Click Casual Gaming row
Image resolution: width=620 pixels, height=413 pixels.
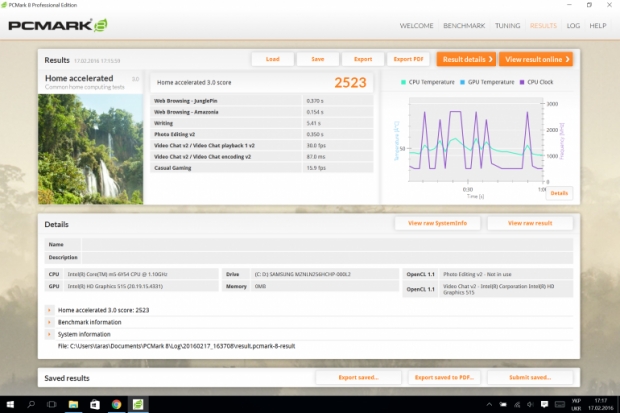click(x=261, y=168)
